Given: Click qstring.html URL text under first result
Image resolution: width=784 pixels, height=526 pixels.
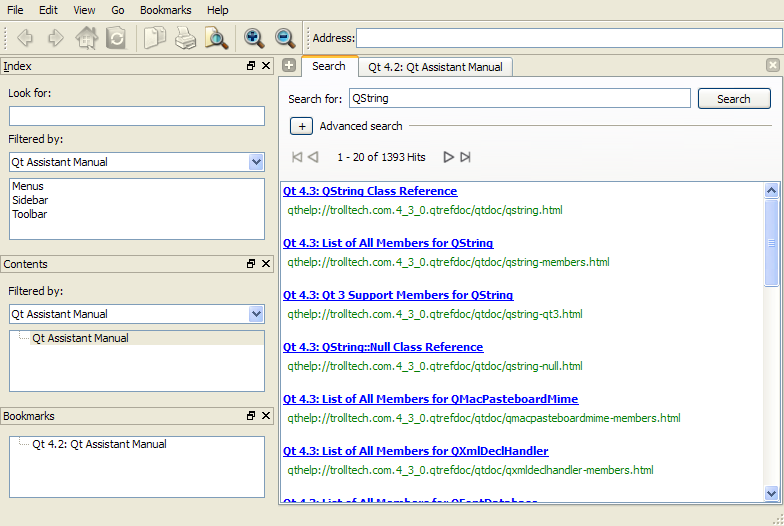Looking at the screenshot, I should [425, 210].
